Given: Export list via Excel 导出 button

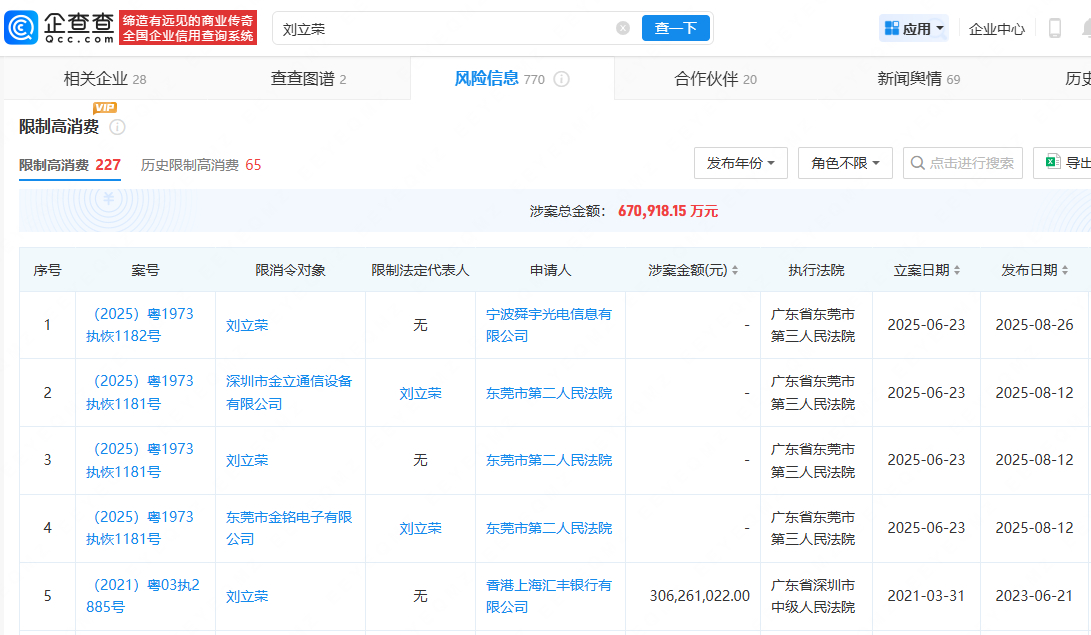Looking at the screenshot, I should [1065, 163].
